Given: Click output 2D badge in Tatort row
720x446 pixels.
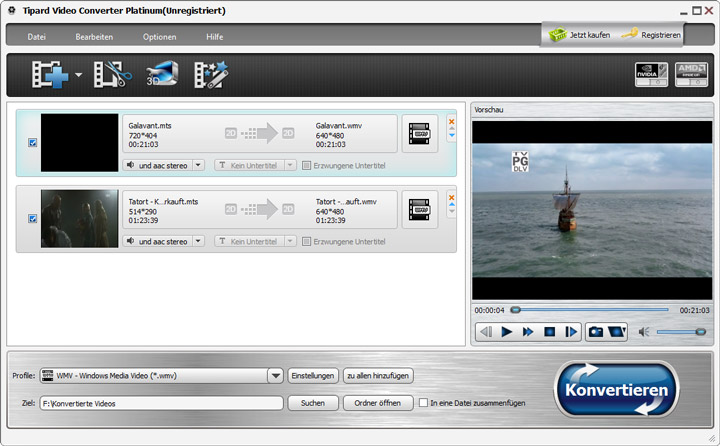Looking at the screenshot, I should click(288, 209).
